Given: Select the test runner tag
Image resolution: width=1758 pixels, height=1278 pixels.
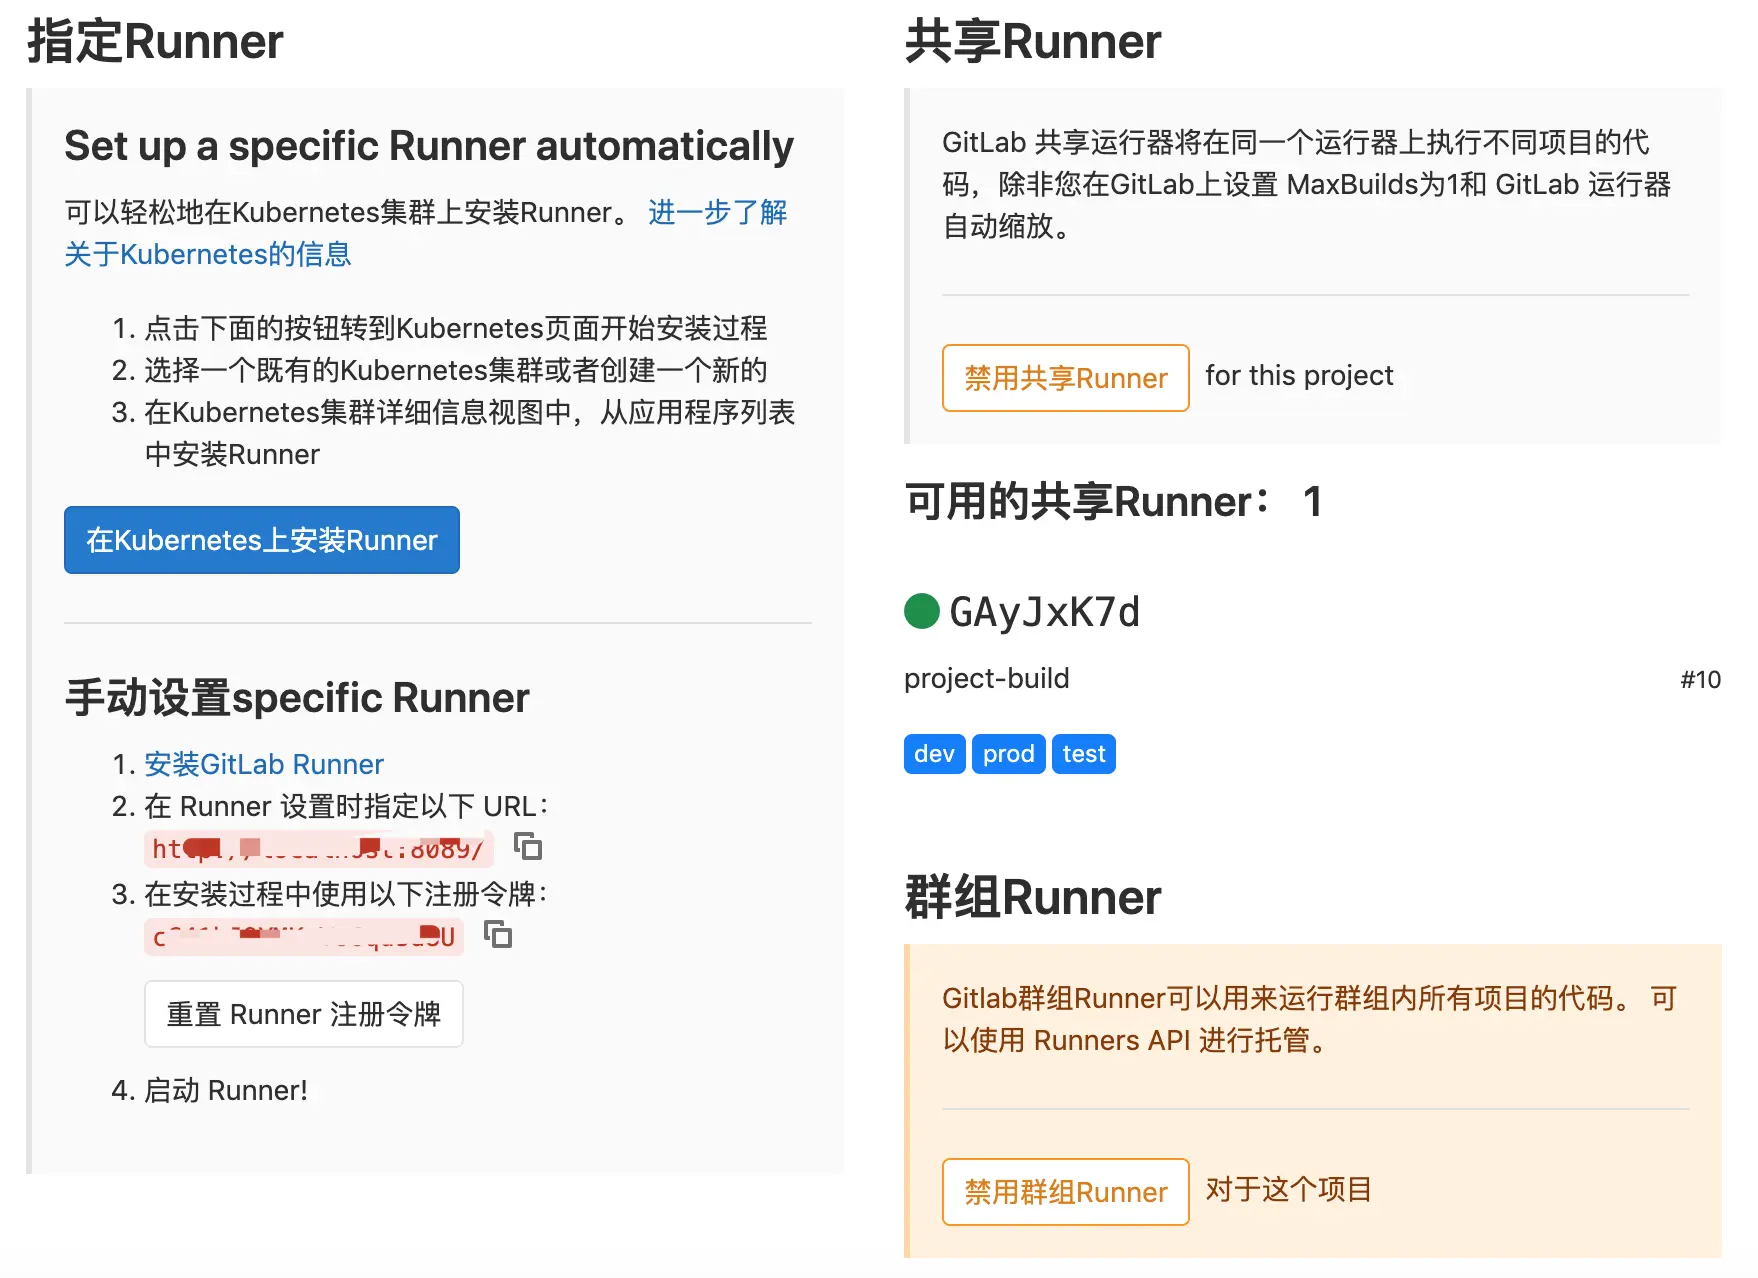Looking at the screenshot, I should pyautogui.click(x=1084, y=754).
